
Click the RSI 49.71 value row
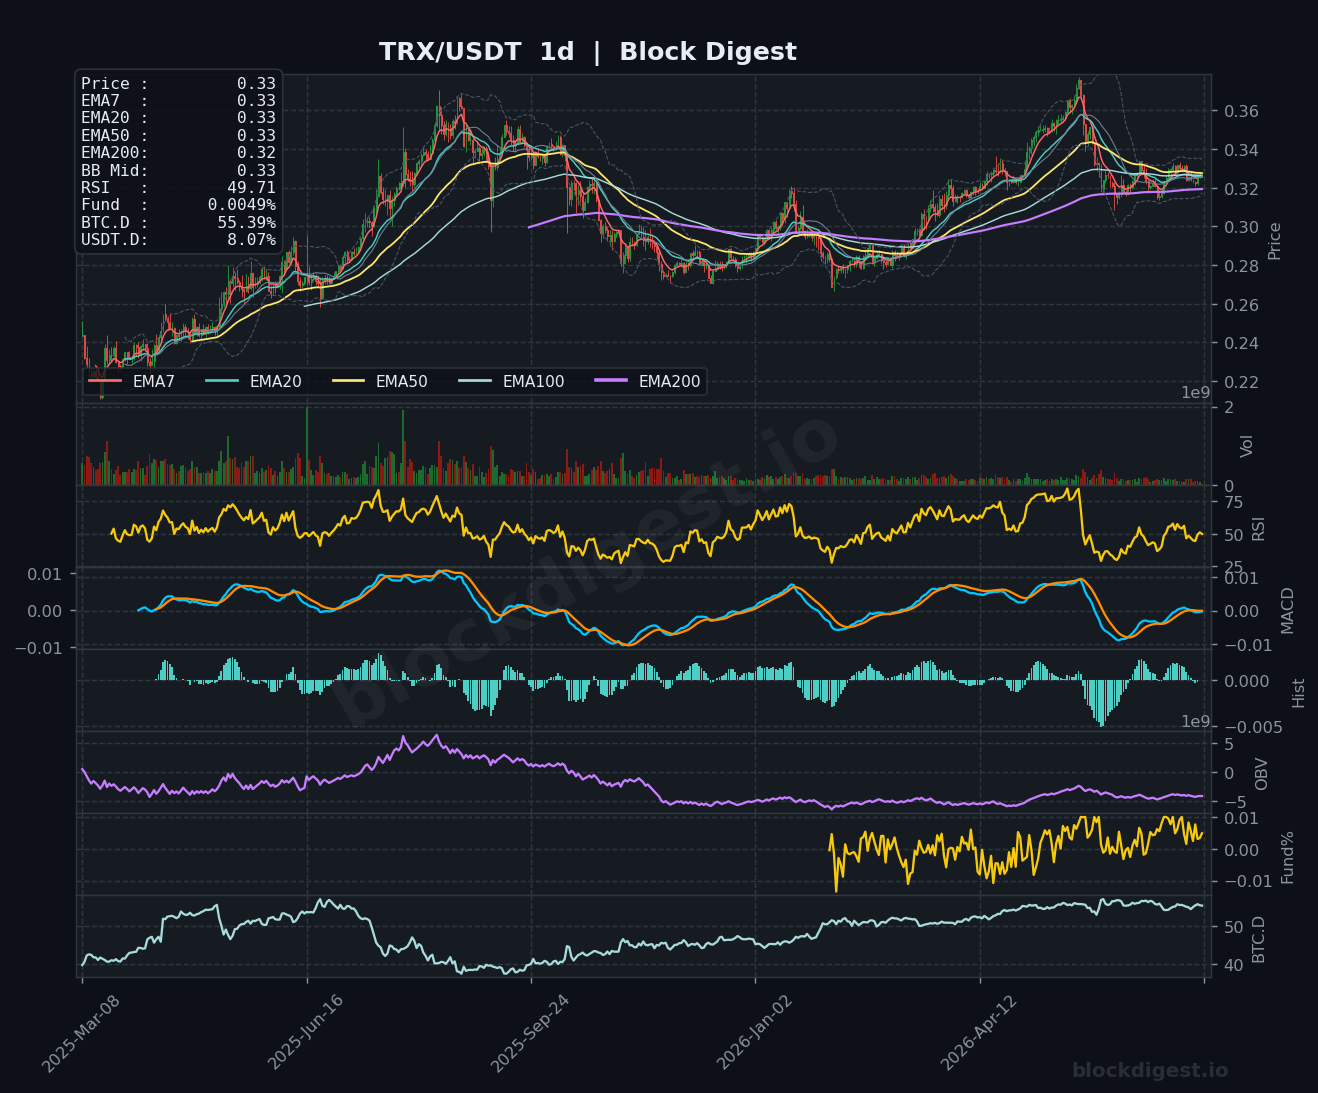[x=178, y=188]
